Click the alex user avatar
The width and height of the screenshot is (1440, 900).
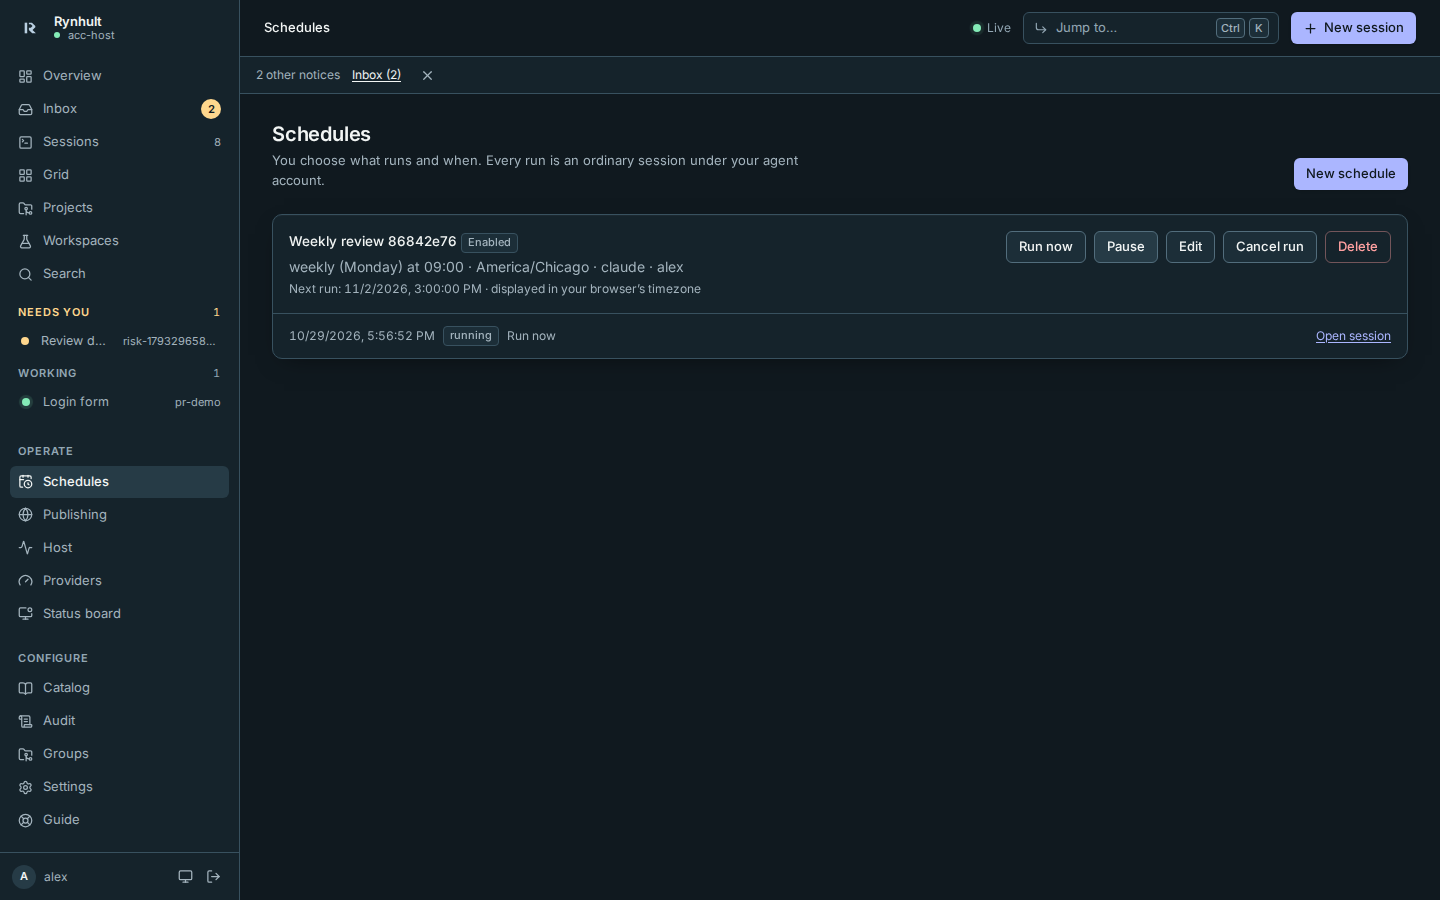pos(24,877)
